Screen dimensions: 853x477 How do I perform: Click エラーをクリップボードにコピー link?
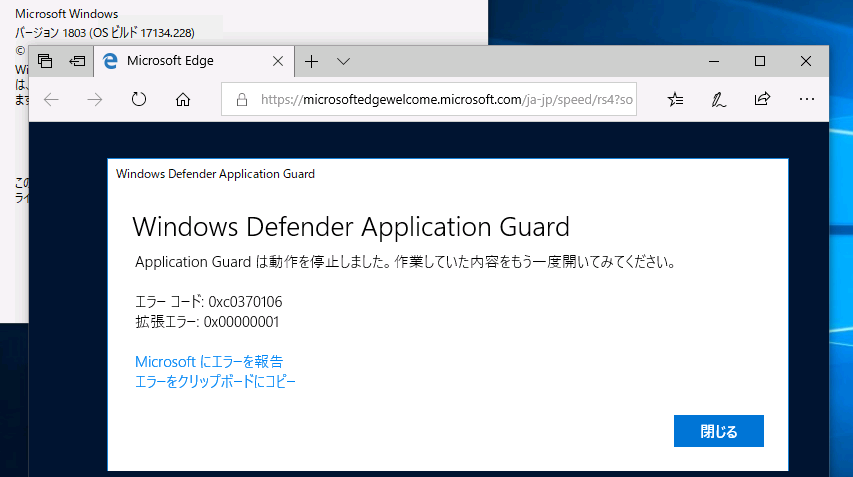[215, 381]
